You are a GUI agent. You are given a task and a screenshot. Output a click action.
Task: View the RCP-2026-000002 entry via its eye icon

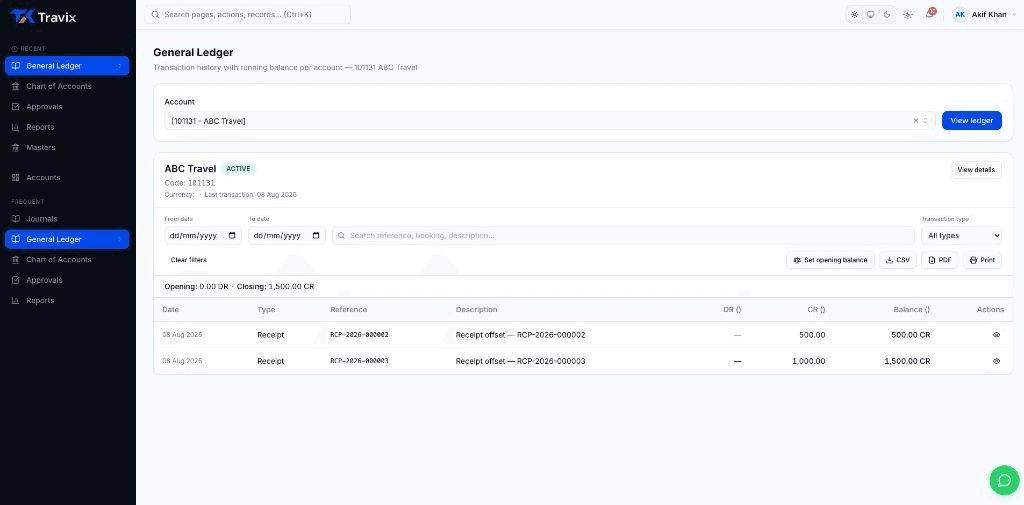tap(997, 334)
